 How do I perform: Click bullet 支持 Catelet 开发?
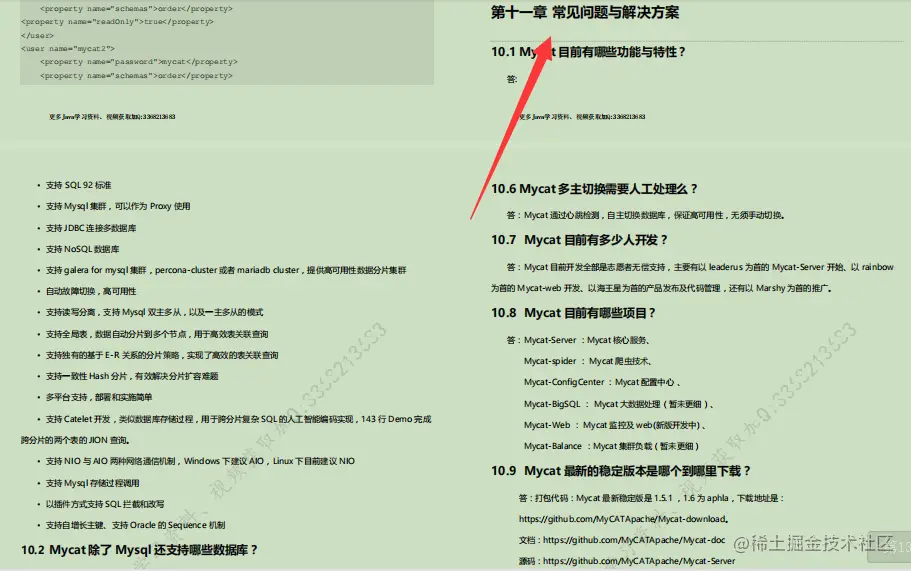[239, 419]
